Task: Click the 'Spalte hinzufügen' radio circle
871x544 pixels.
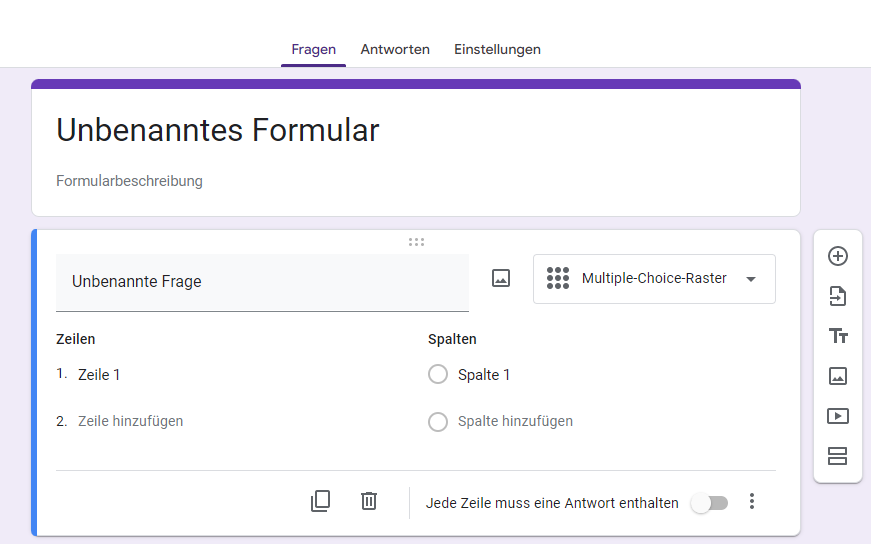Action: (x=437, y=422)
